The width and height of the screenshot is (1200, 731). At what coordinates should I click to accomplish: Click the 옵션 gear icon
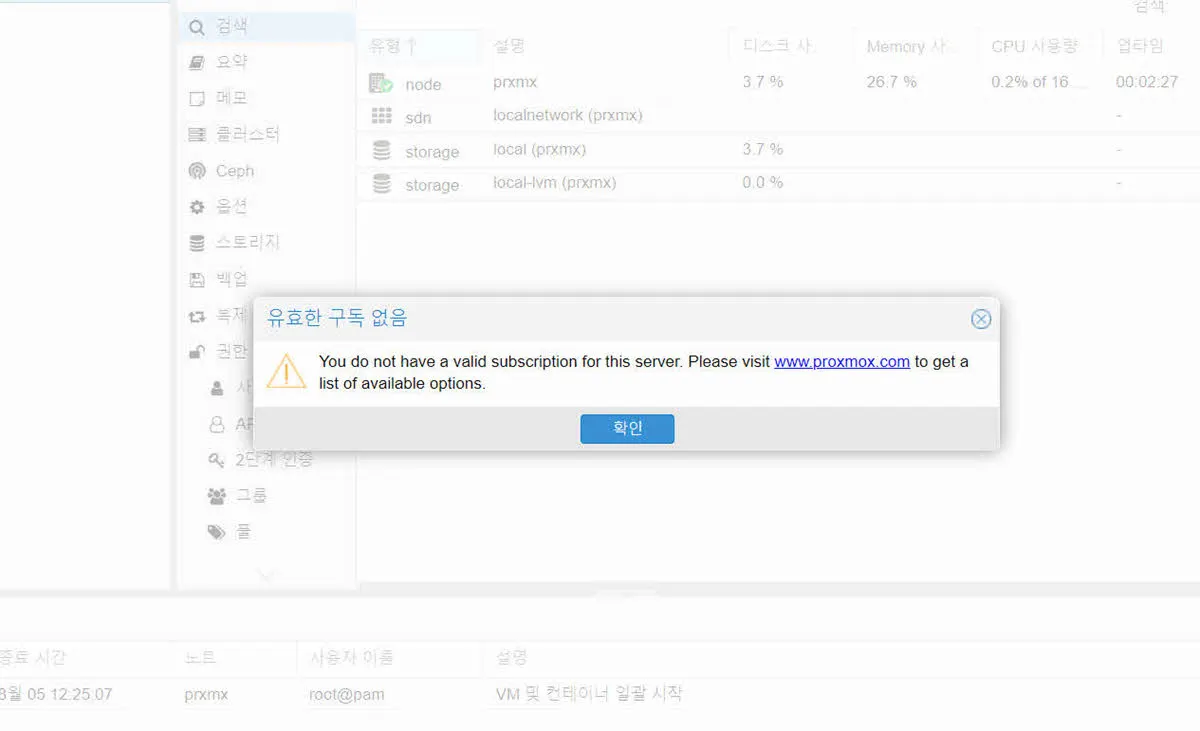[197, 208]
